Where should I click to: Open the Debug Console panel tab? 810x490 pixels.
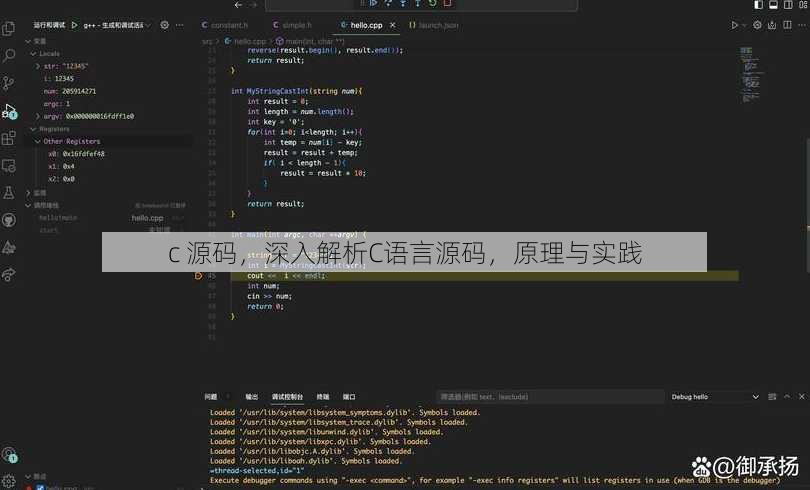tap(287, 397)
